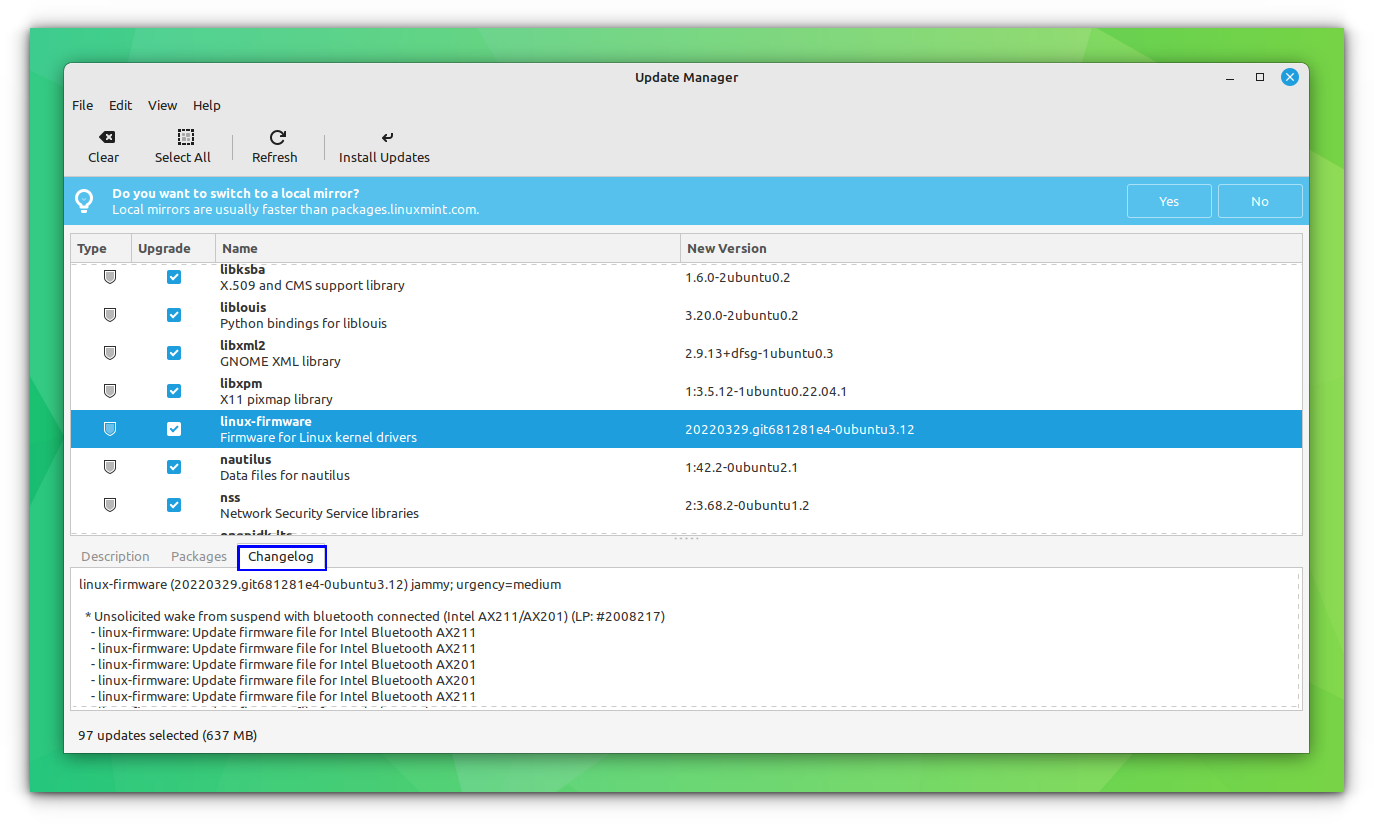Click the Name column header
1374x824 pixels.
coord(239,247)
